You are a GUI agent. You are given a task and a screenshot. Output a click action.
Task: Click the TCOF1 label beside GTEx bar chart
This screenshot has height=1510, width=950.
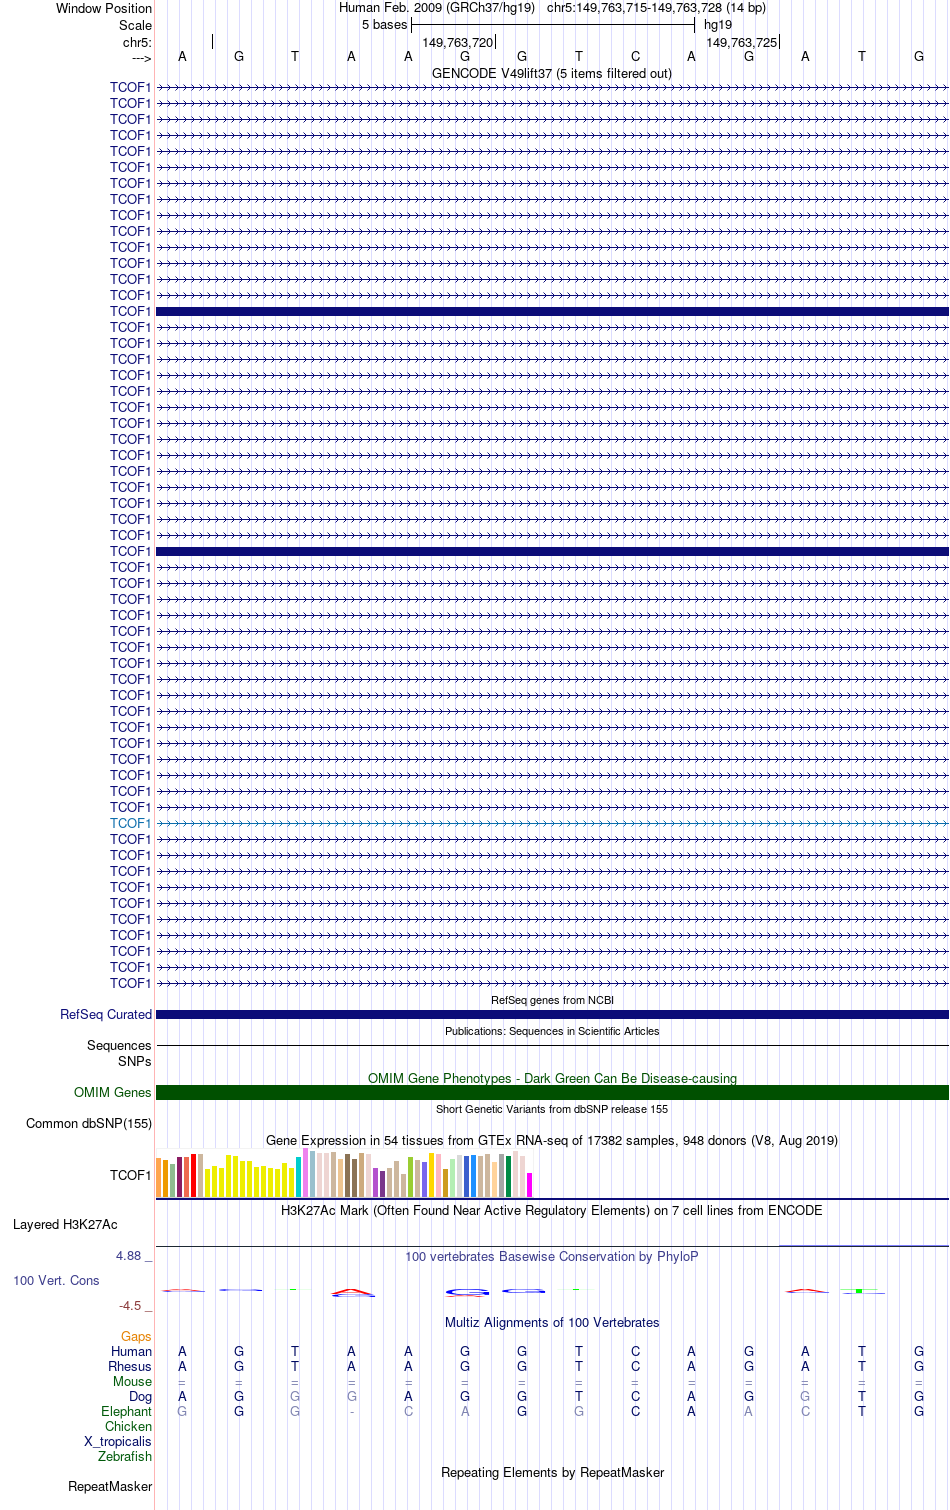130,1175
